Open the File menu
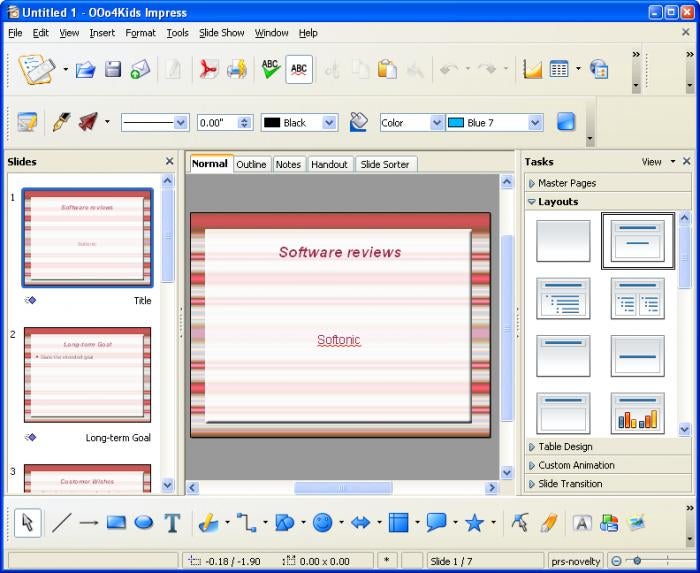The height and width of the screenshot is (573, 700). pyautogui.click(x=15, y=33)
